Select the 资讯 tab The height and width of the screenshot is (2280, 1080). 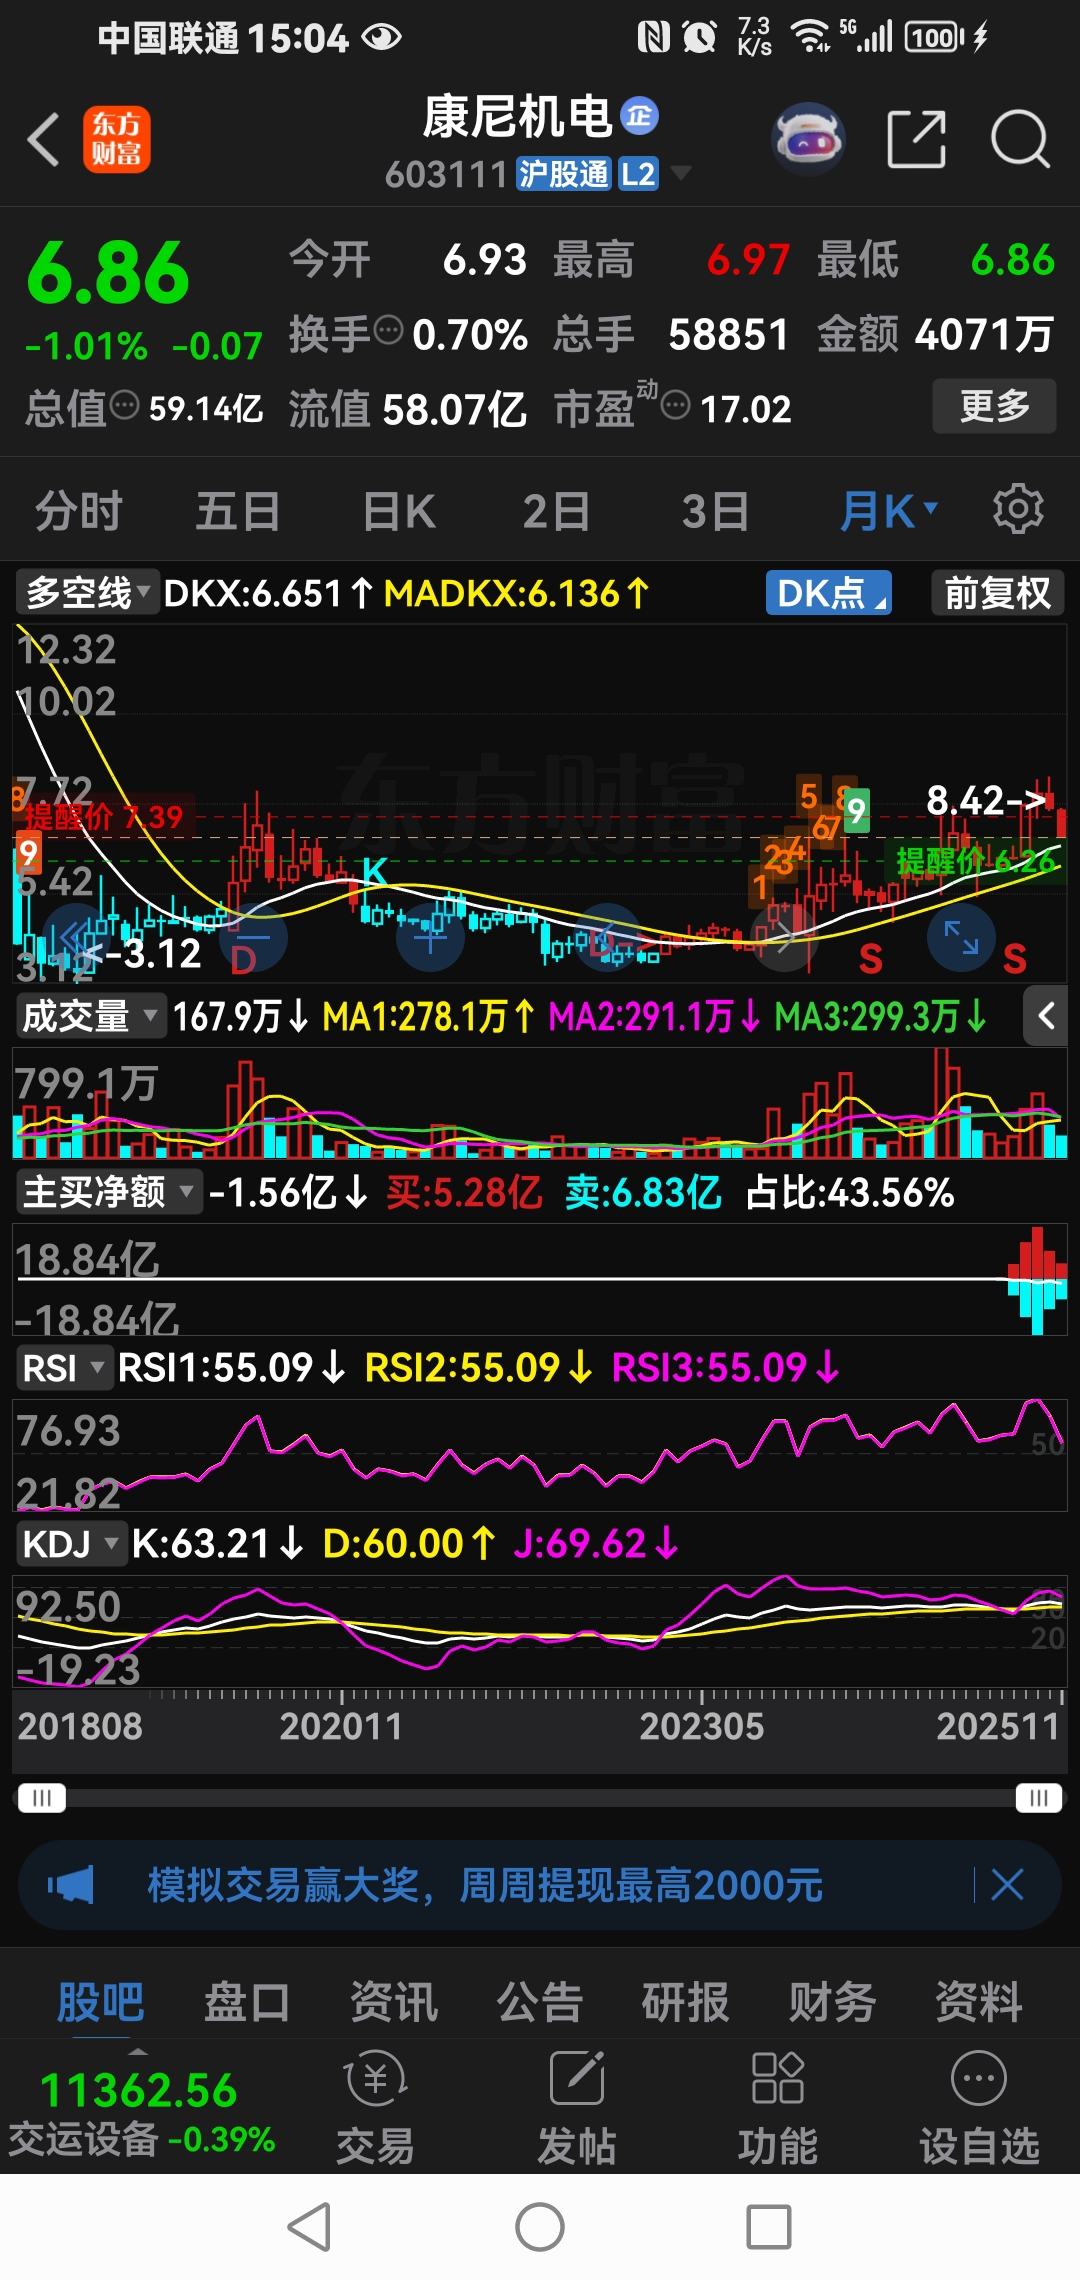[394, 2002]
